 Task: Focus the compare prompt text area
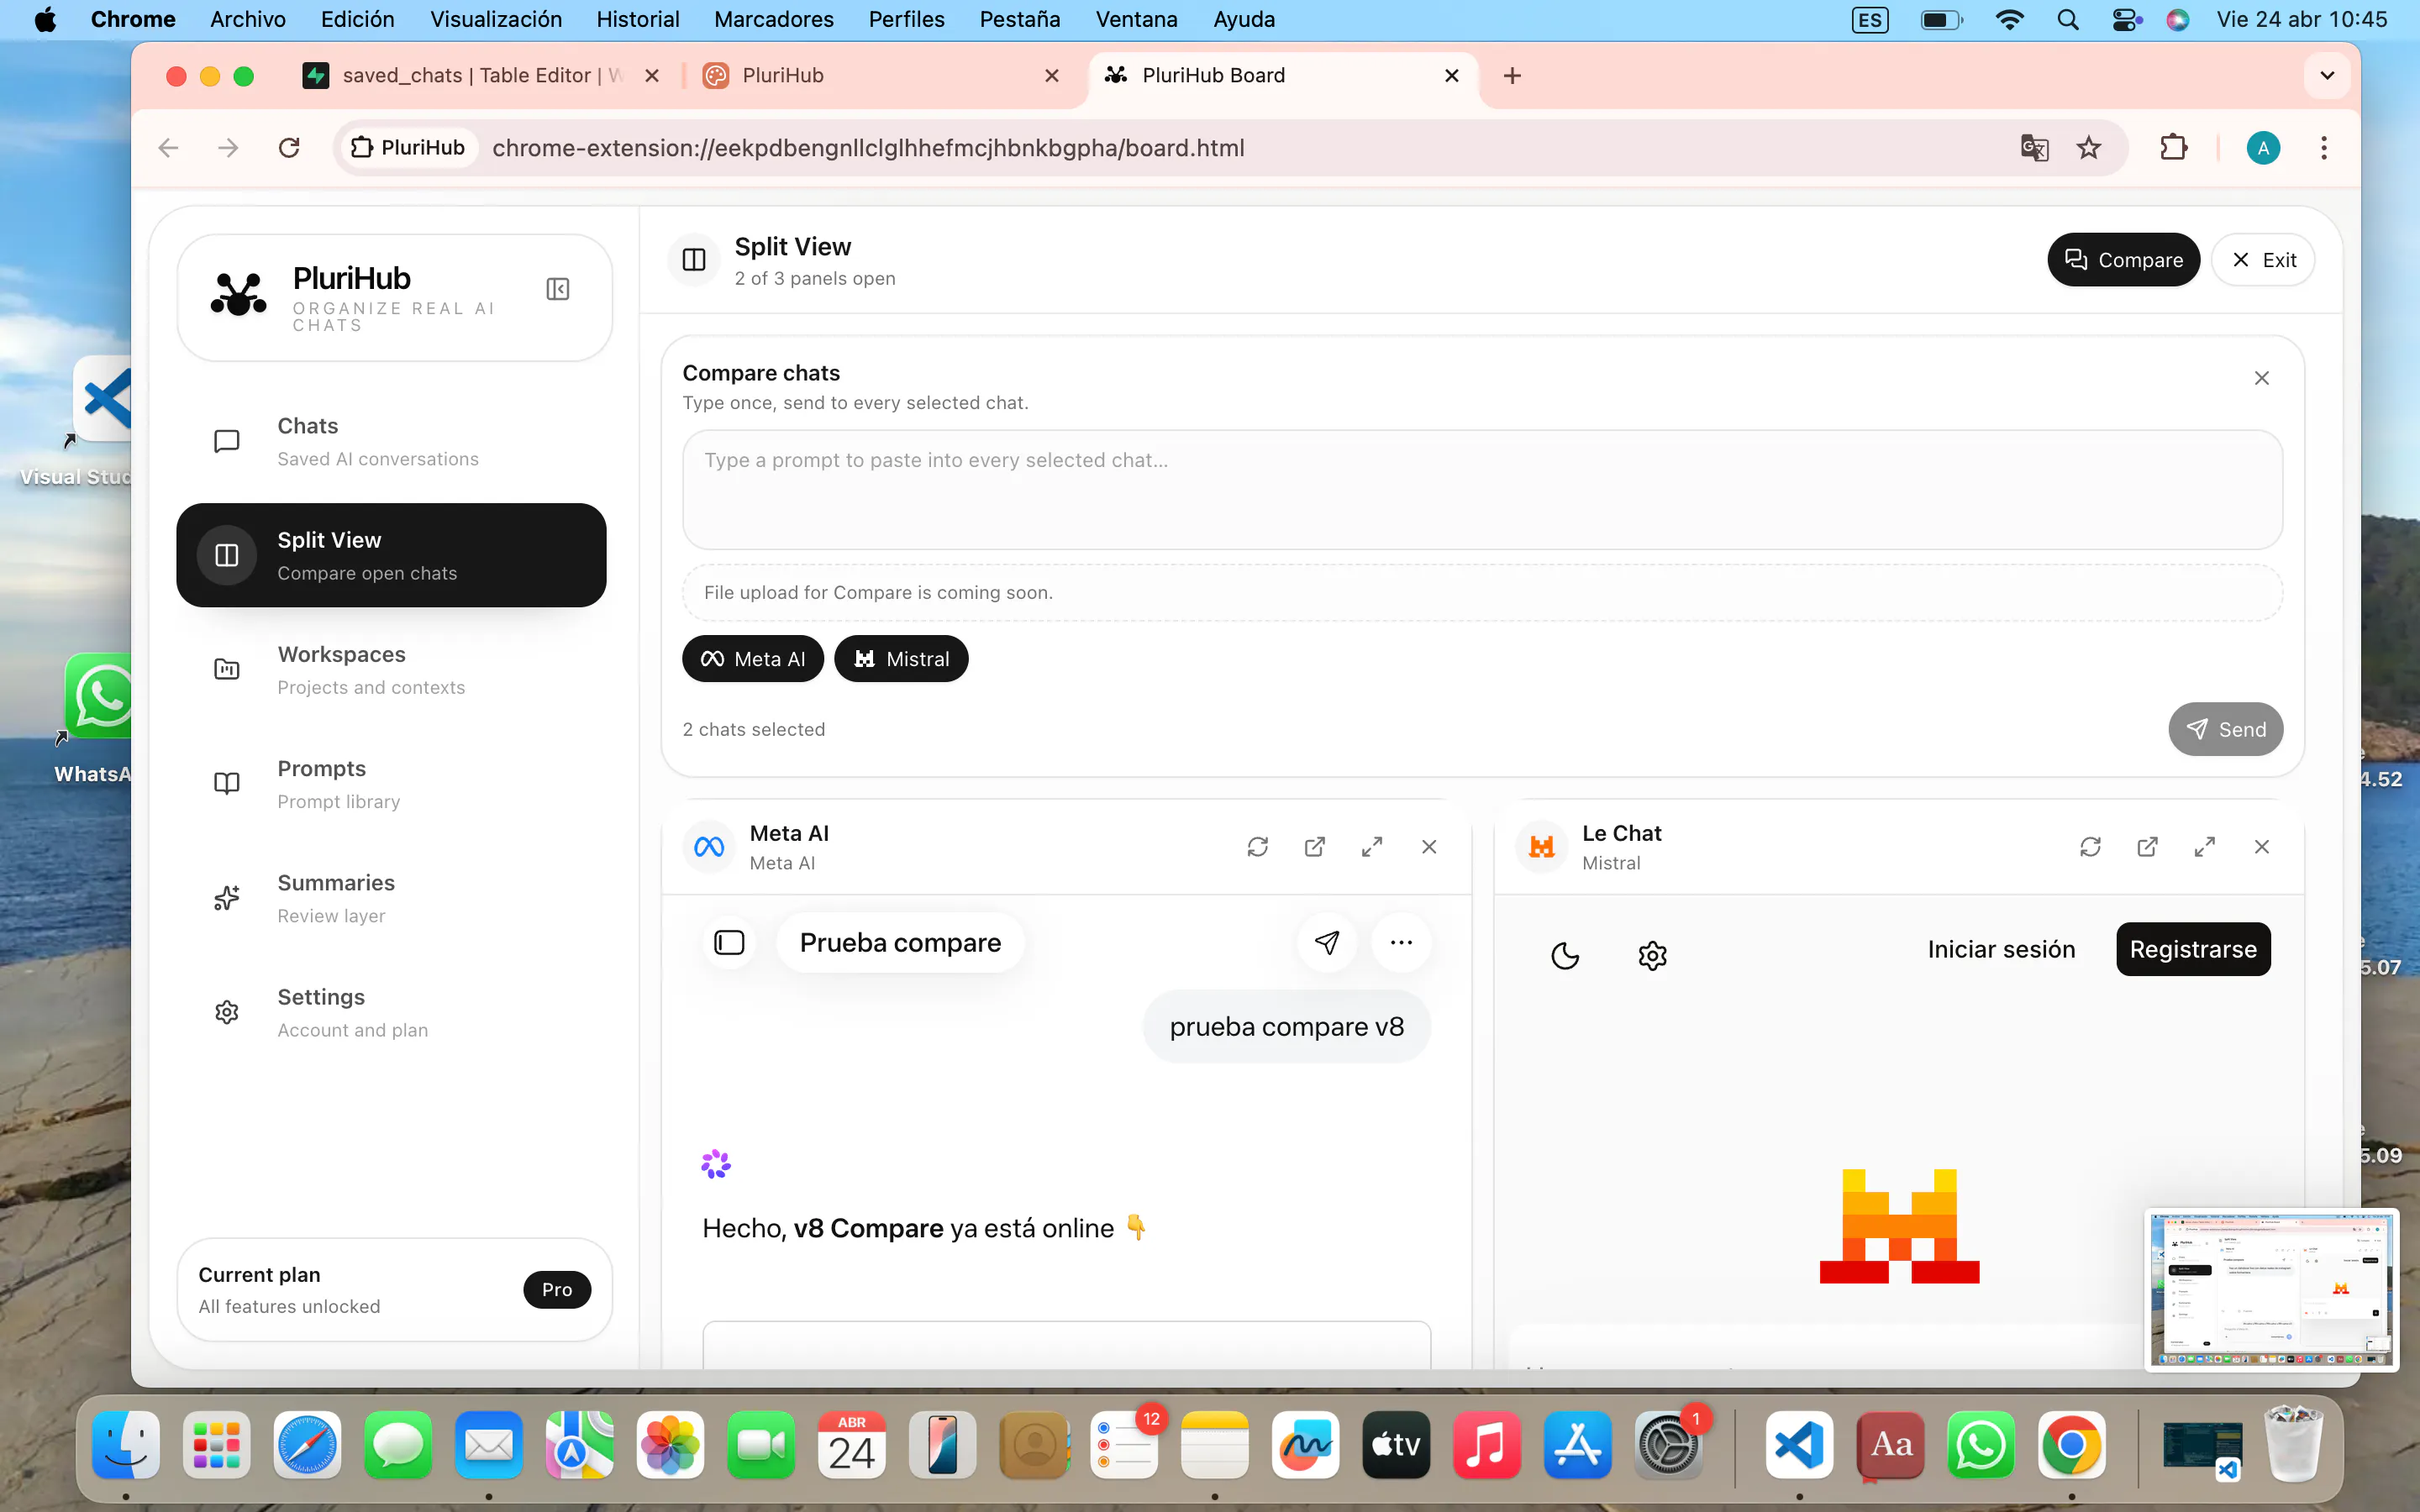click(x=1482, y=490)
